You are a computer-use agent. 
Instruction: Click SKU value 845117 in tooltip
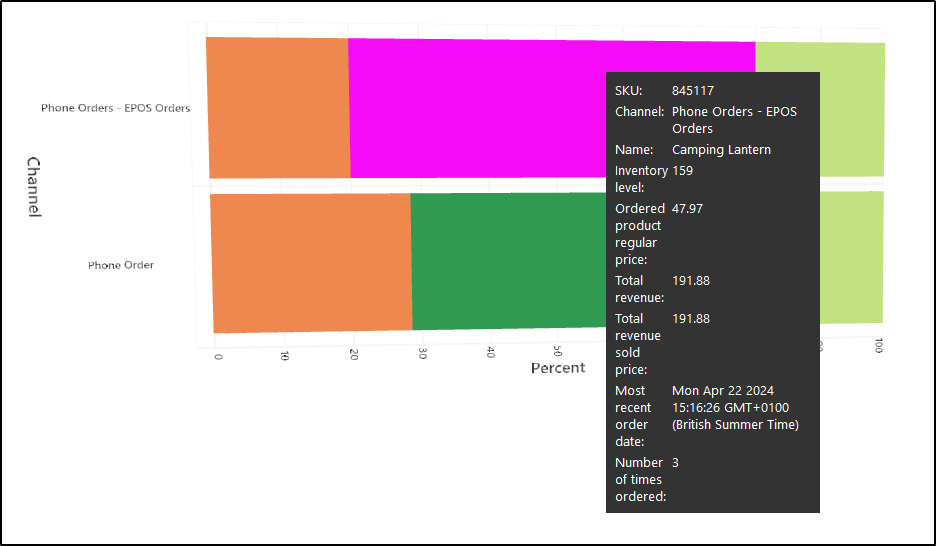click(693, 91)
